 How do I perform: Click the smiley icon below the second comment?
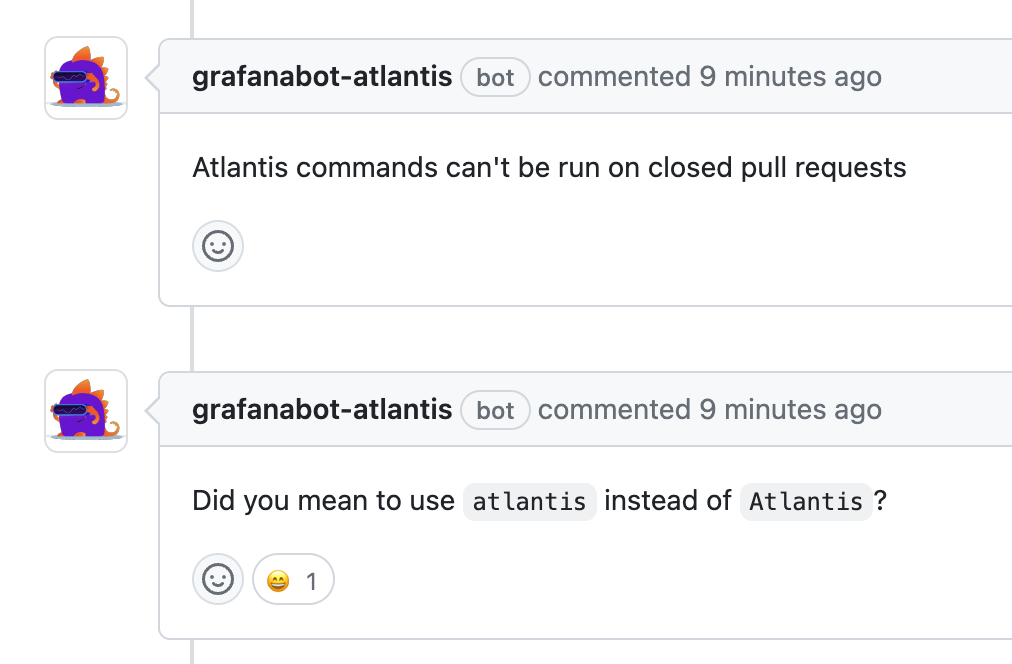click(217, 579)
